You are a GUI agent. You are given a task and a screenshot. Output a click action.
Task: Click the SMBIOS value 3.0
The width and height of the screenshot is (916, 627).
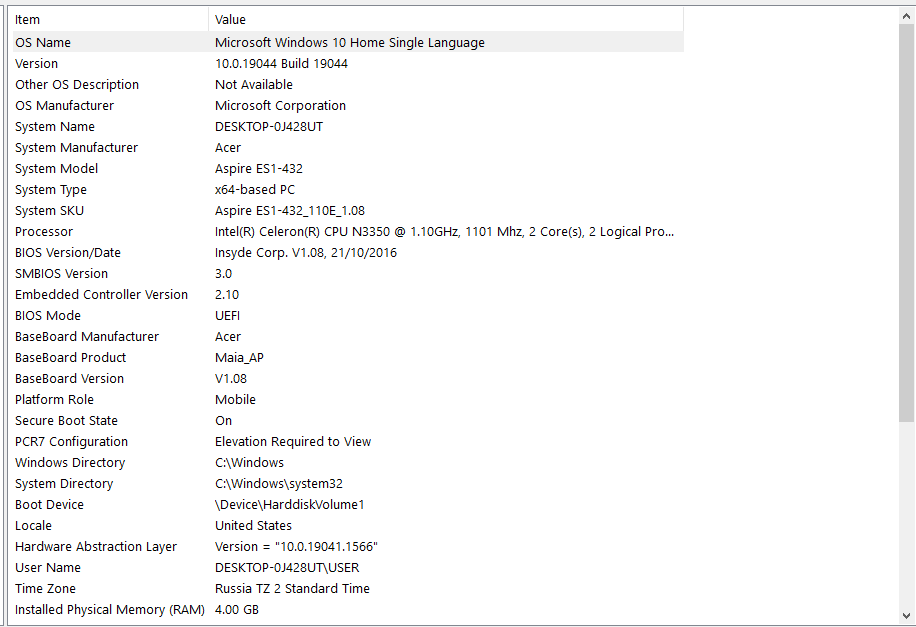[223, 274]
